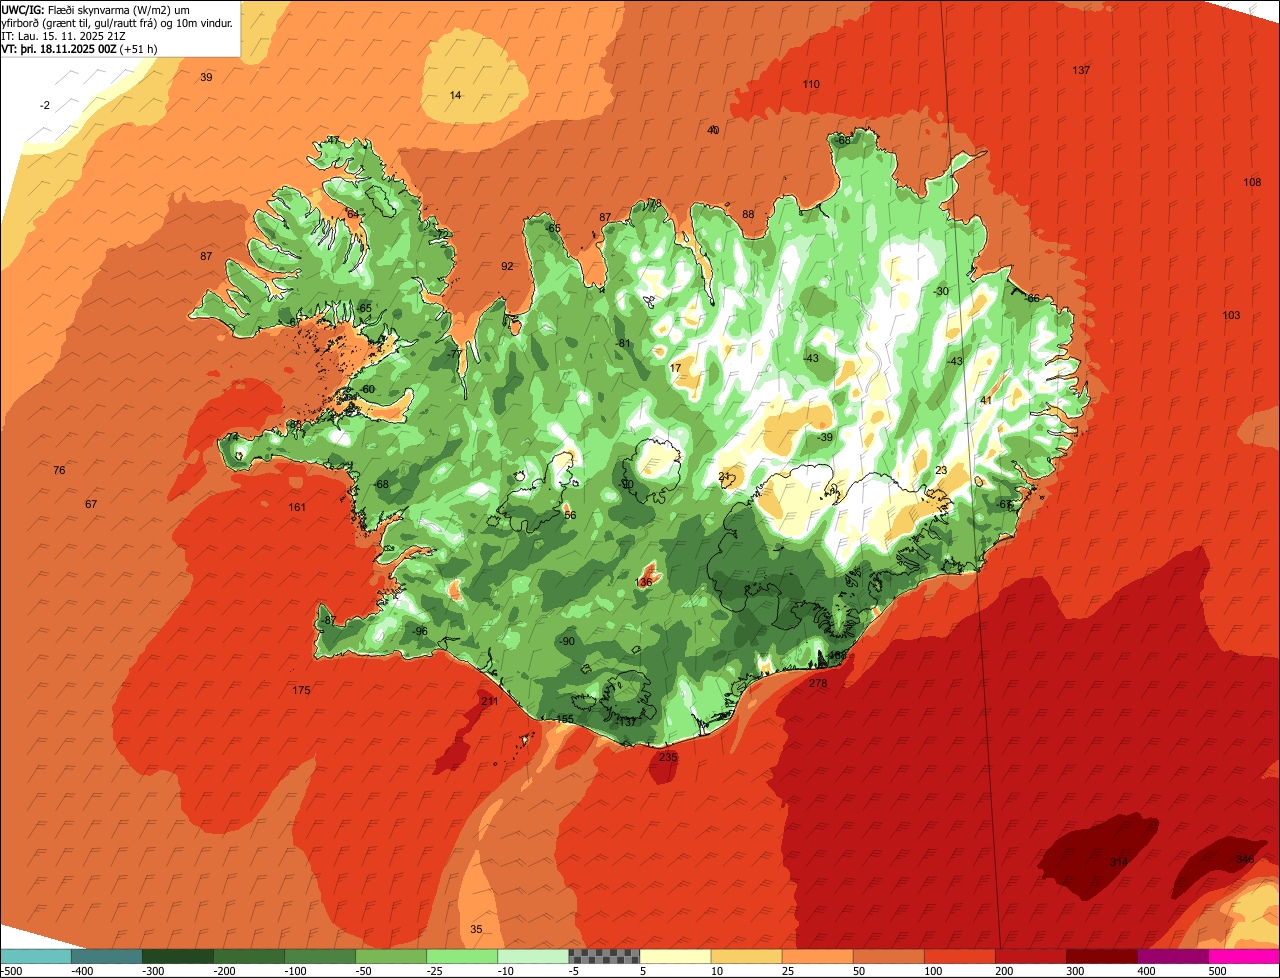
Task: Click the title line 'UWC/IG: Flæði skynvarma (W/m2) um'
Action: [x=96, y=10]
